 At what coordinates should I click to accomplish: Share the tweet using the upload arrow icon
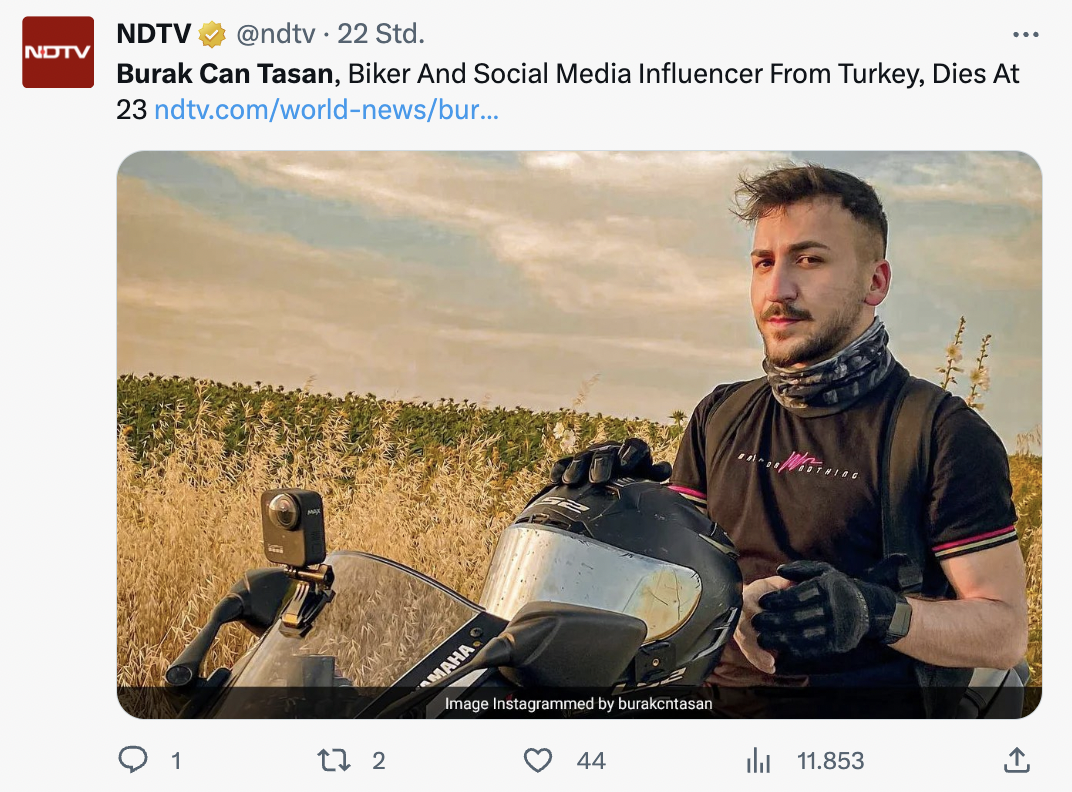point(1016,761)
